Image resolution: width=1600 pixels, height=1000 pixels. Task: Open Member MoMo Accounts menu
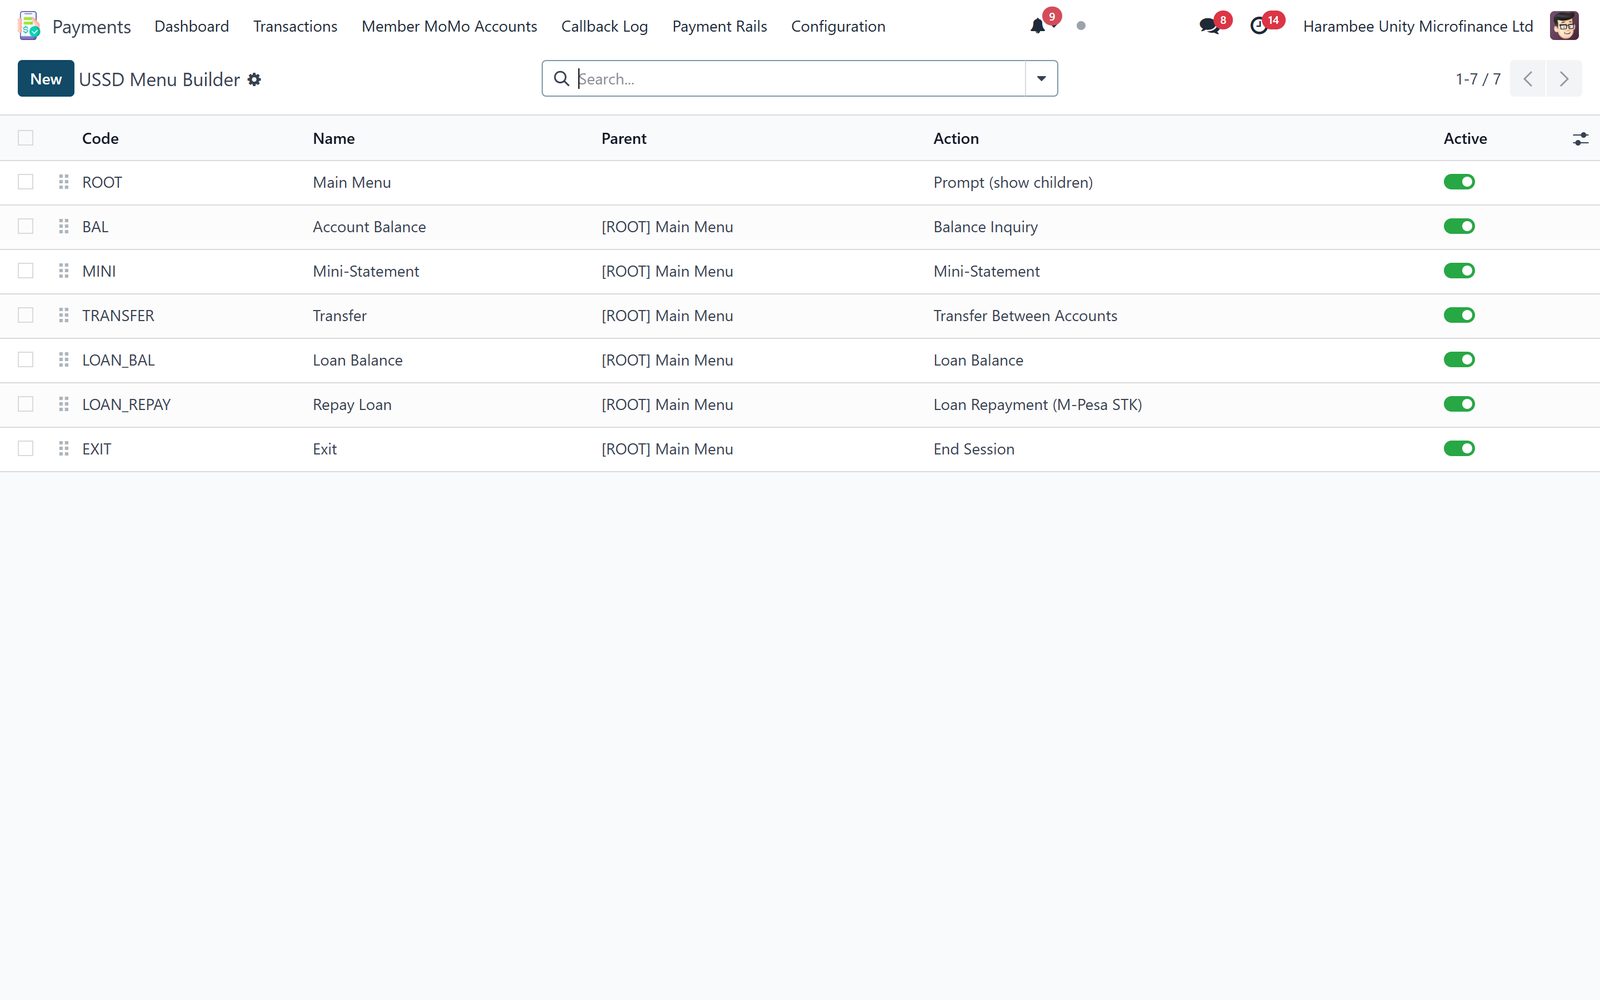coord(449,27)
